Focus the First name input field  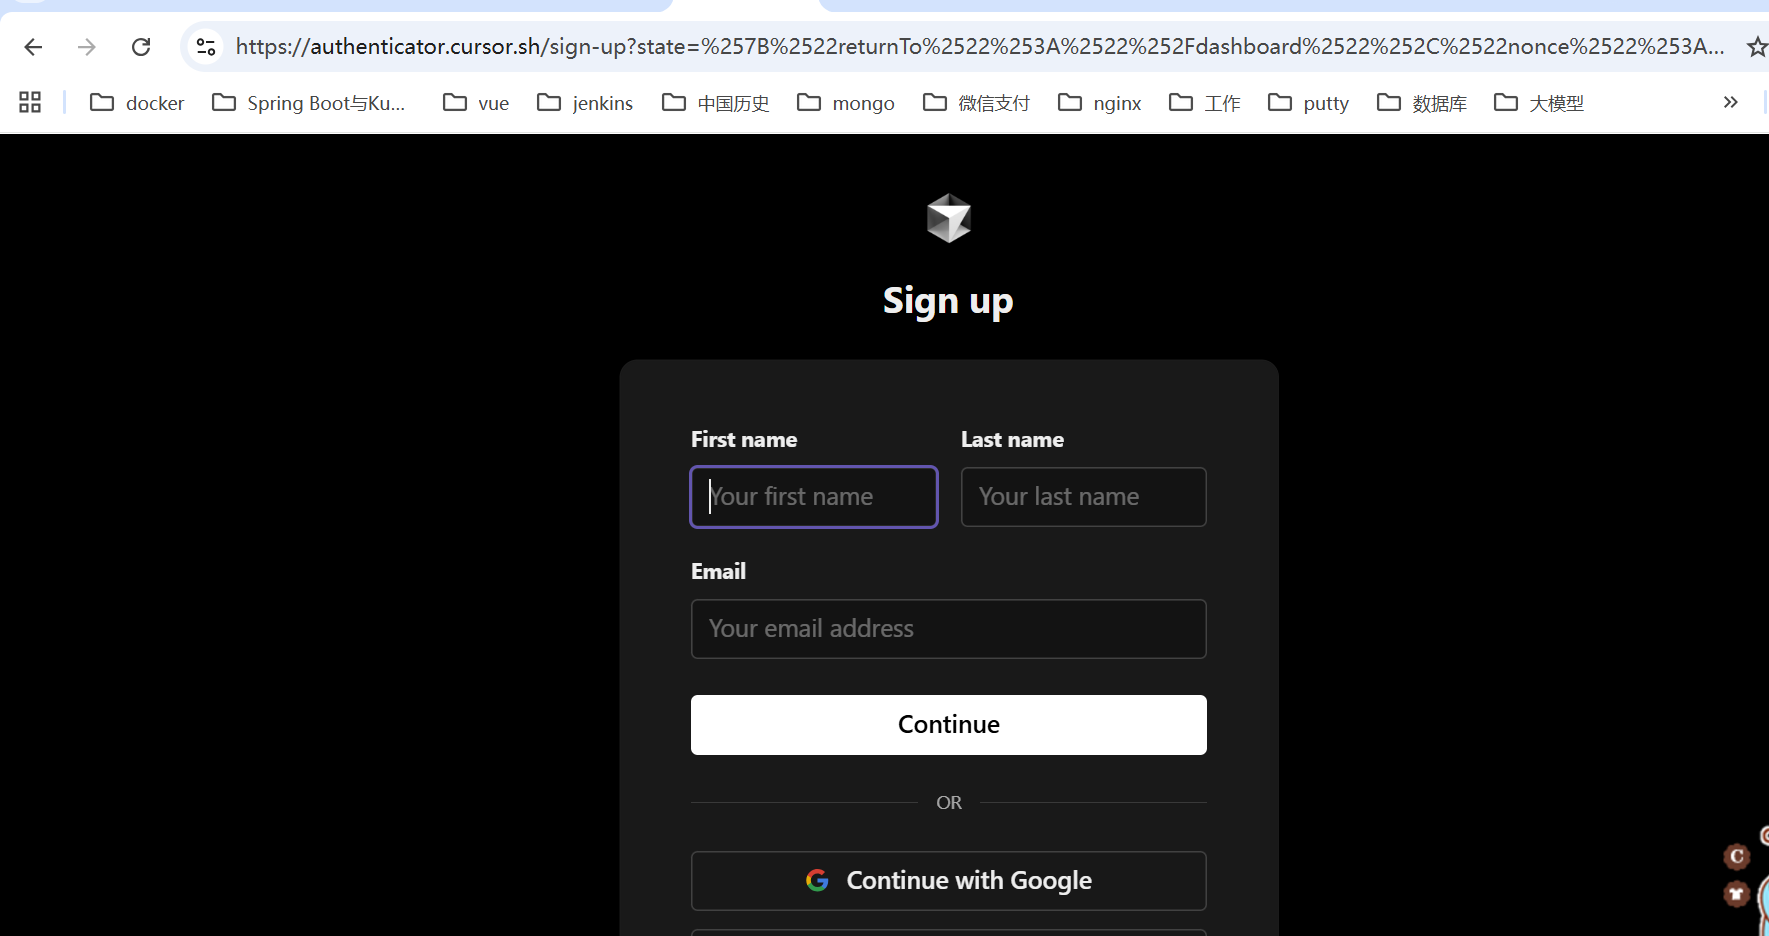[x=814, y=497]
